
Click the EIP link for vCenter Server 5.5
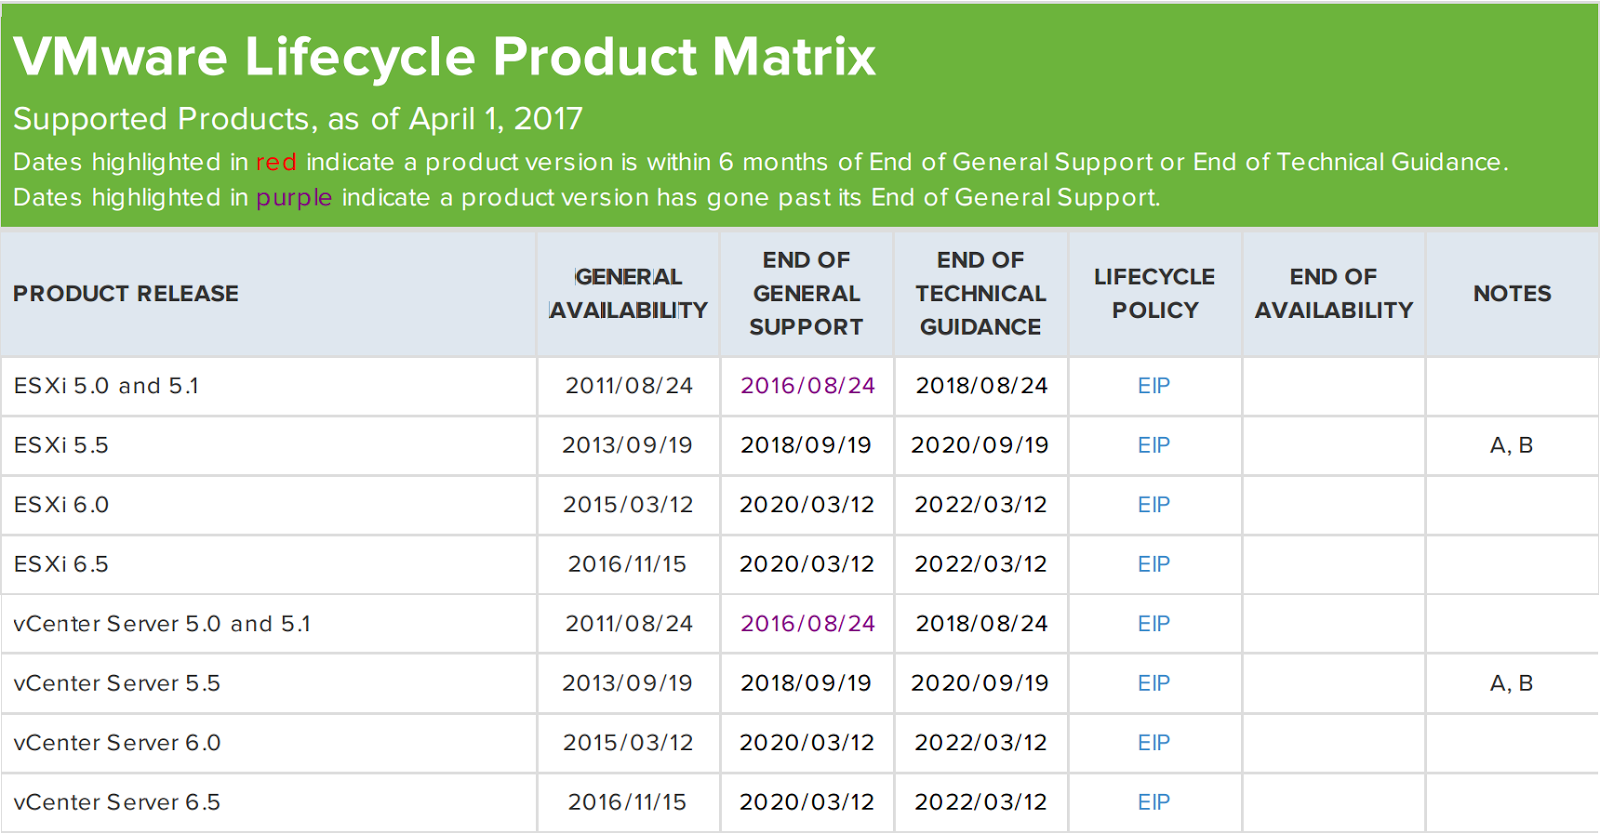click(x=1153, y=683)
